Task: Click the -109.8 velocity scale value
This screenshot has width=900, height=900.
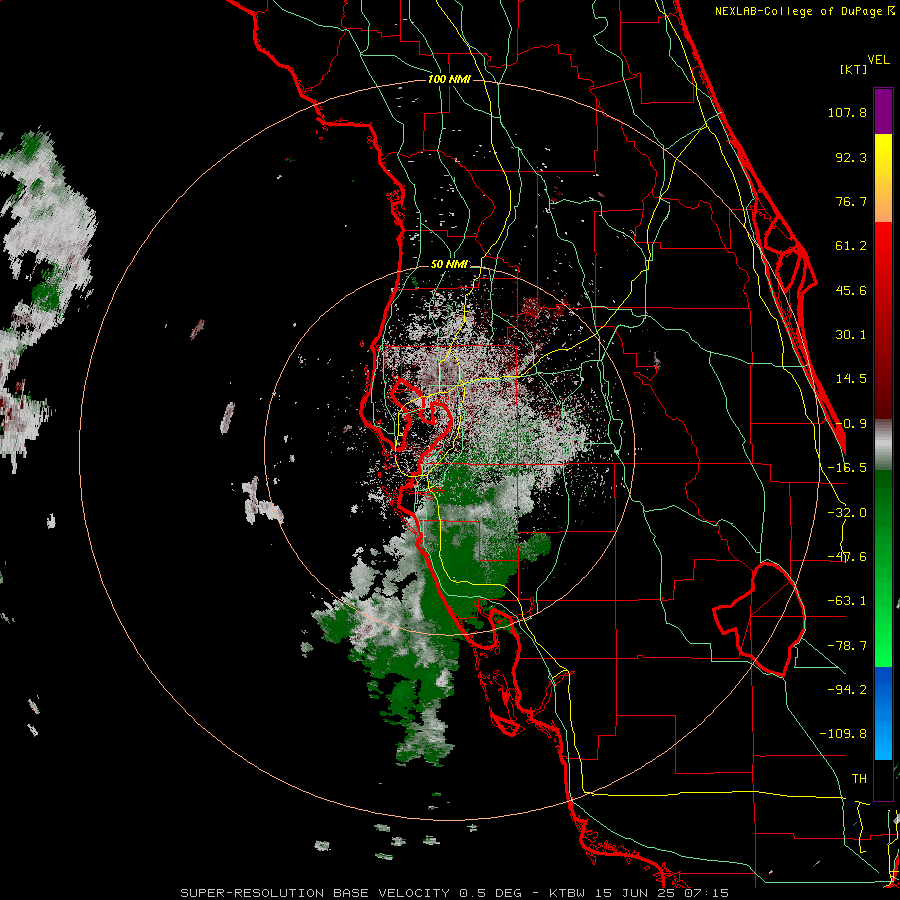Action: click(844, 734)
